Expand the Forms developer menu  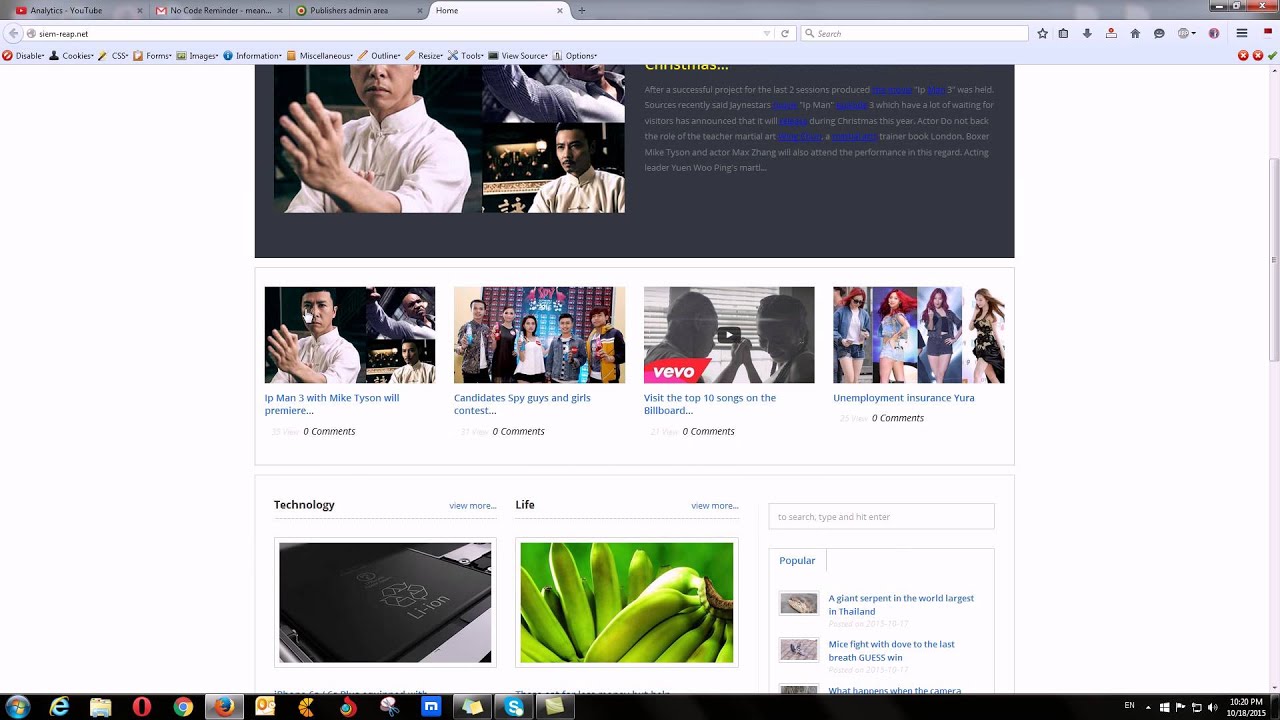[153, 56]
